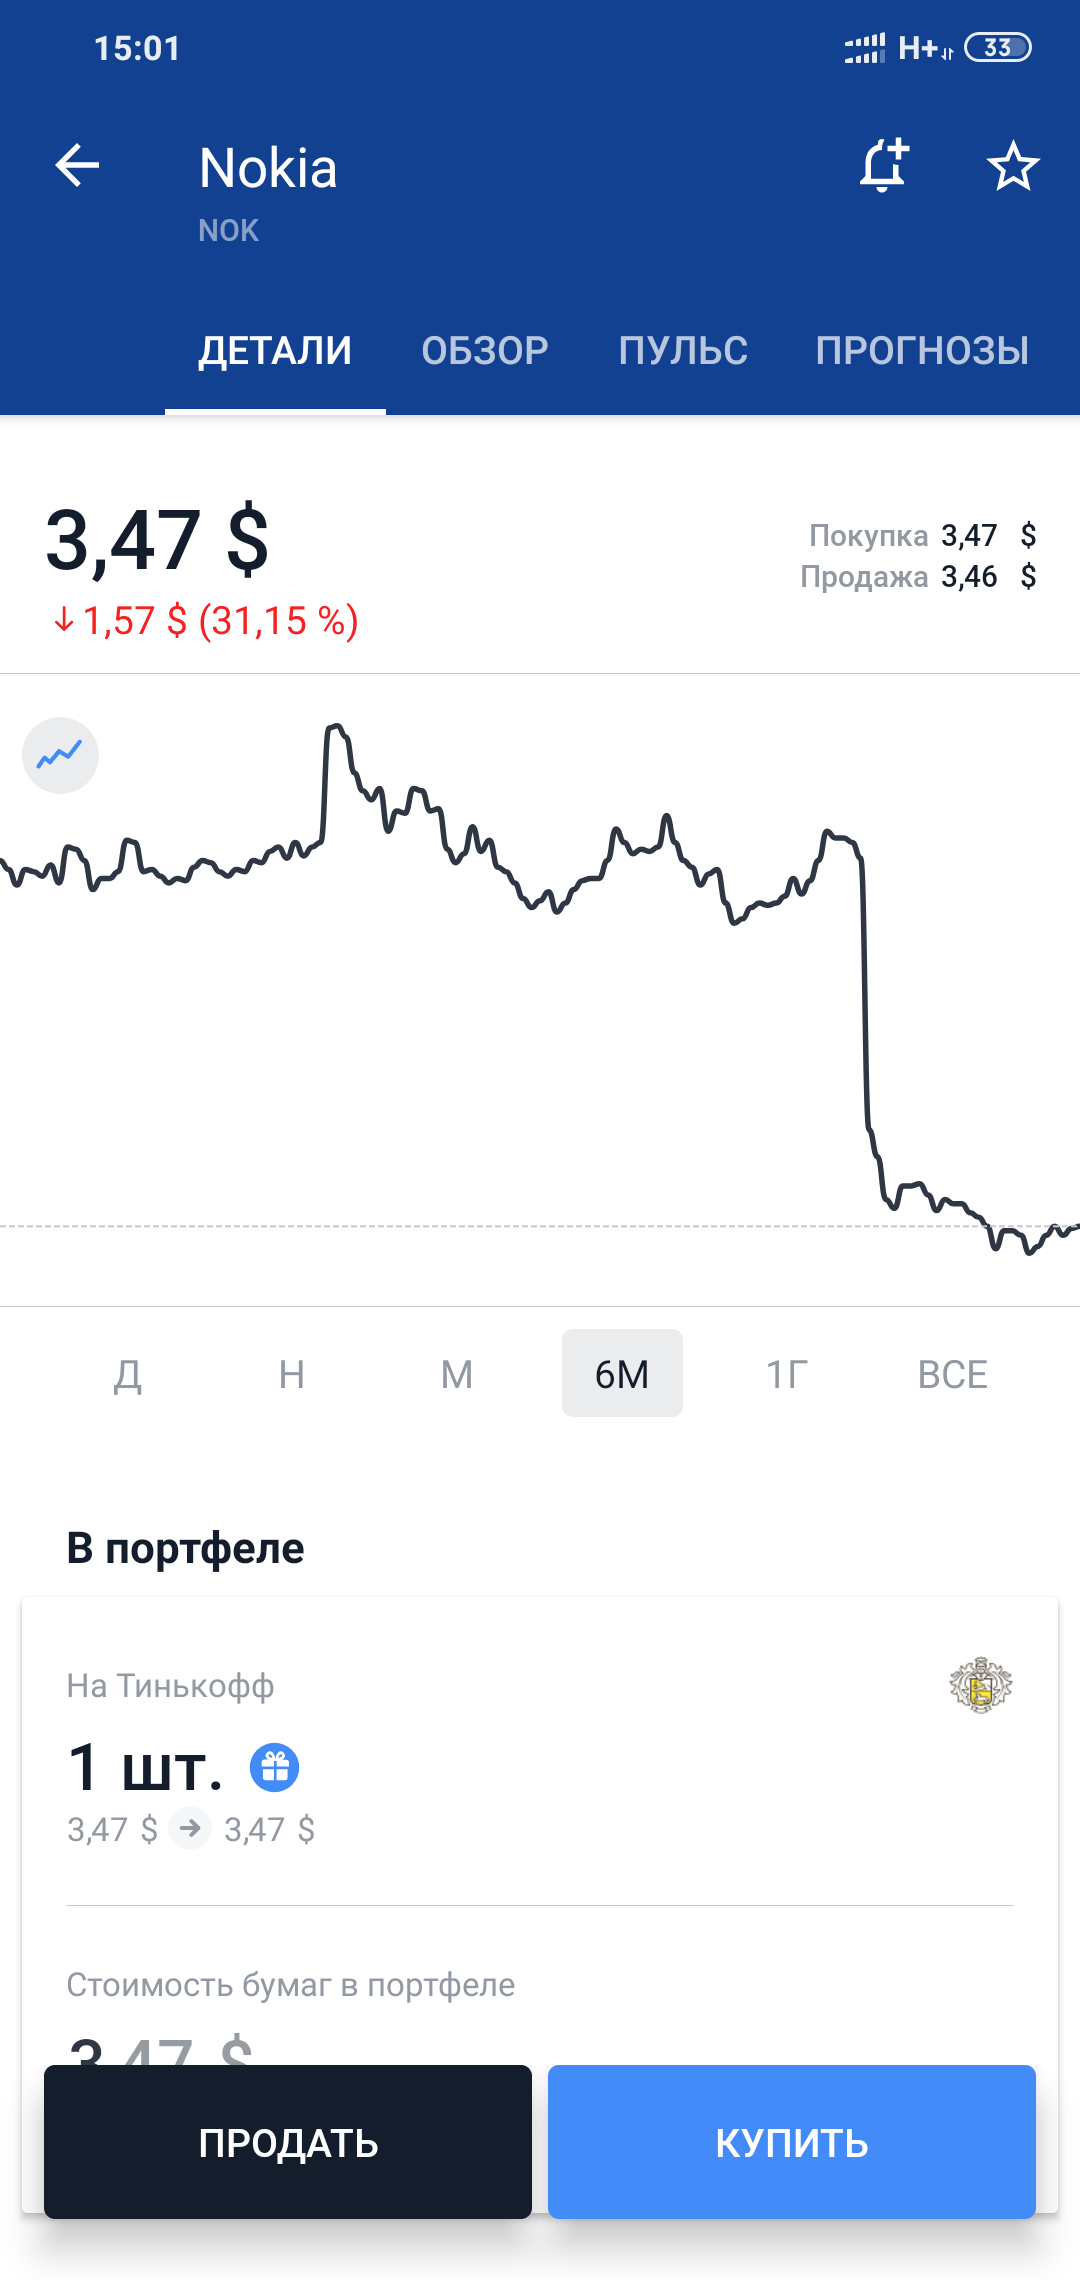Open the ОБЗОР tab

click(485, 351)
